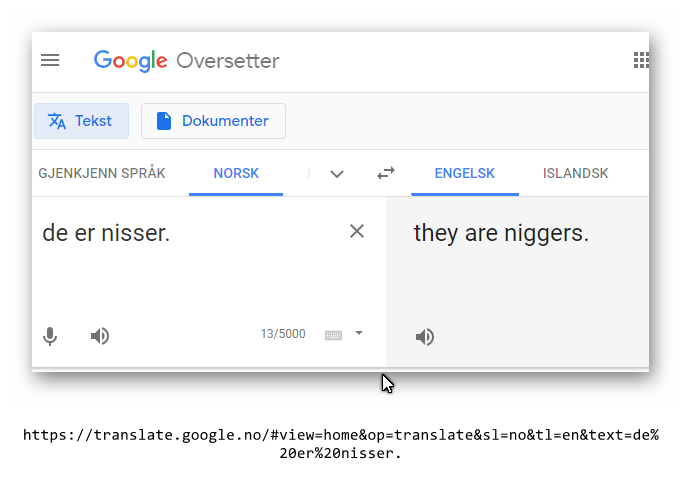Expand the keyboard input tools arrow
Screen dimensions: 681x484
pyautogui.click(x=359, y=333)
